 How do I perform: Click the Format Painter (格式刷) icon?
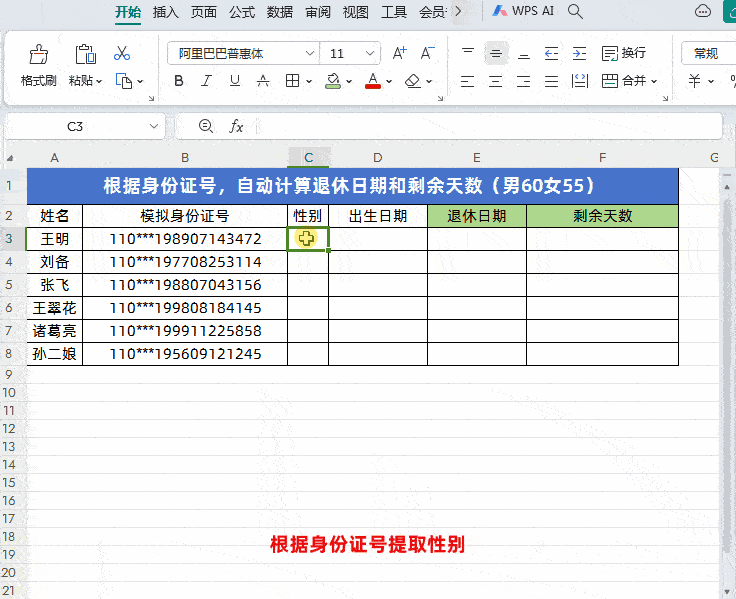38,54
